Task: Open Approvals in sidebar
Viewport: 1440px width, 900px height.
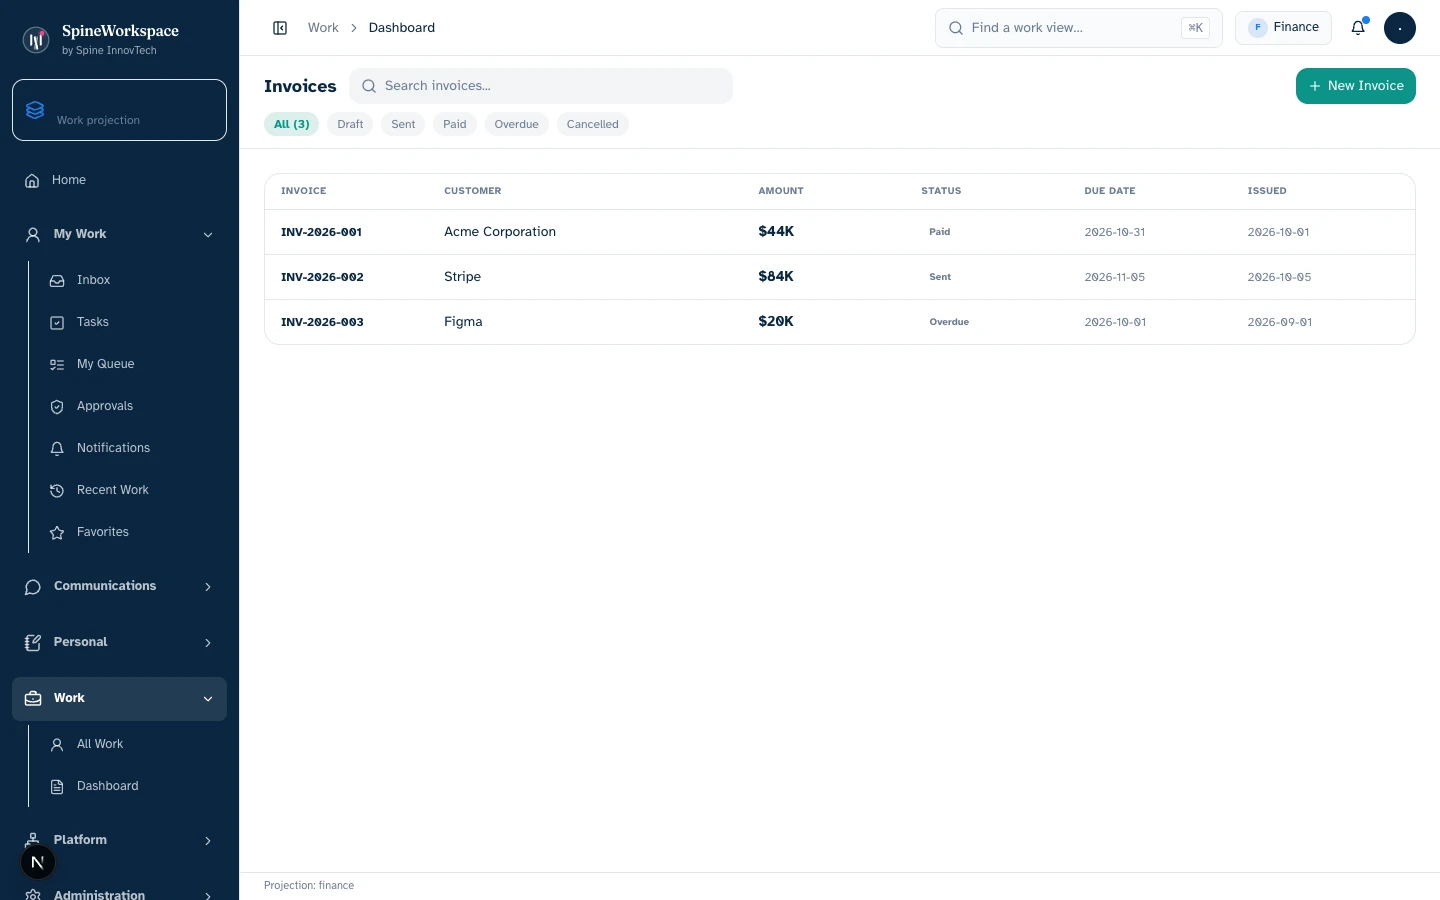Action: [x=132, y=406]
